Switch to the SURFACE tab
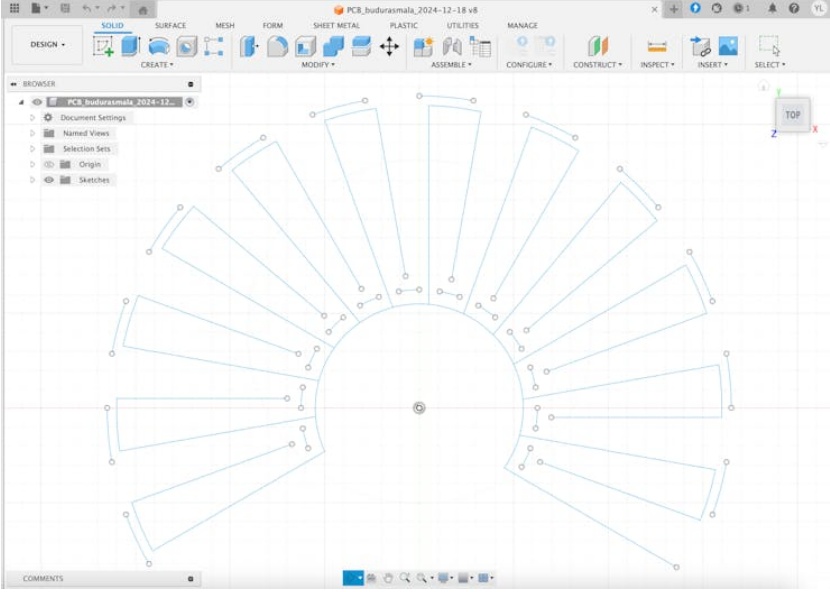The image size is (830, 592). 170,25
